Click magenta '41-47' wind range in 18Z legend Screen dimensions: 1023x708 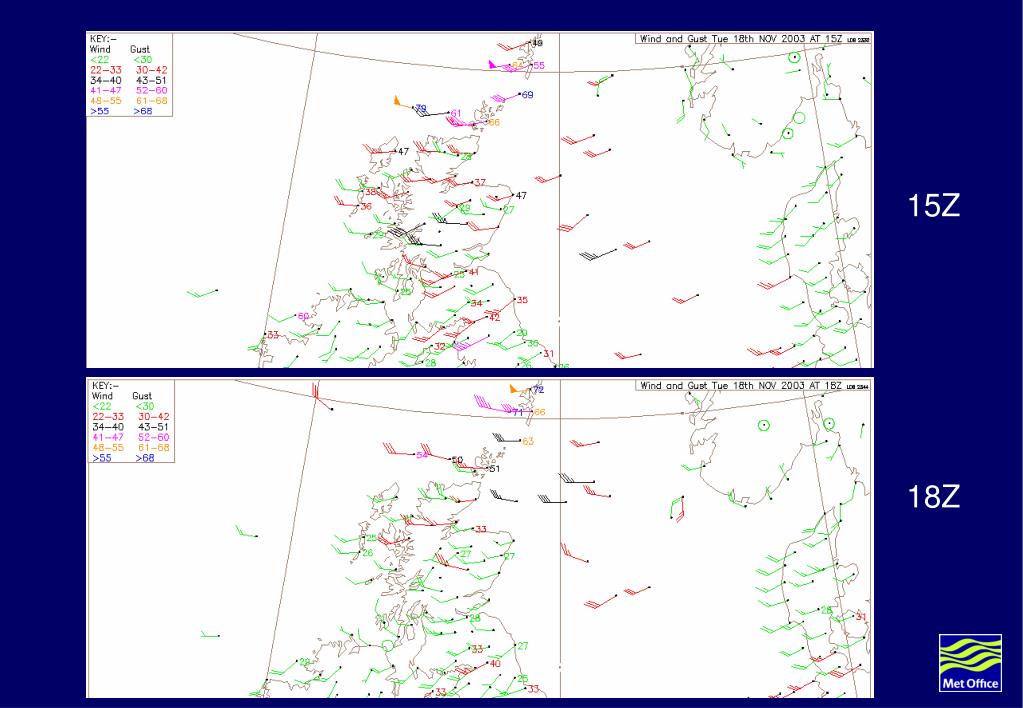click(x=108, y=438)
